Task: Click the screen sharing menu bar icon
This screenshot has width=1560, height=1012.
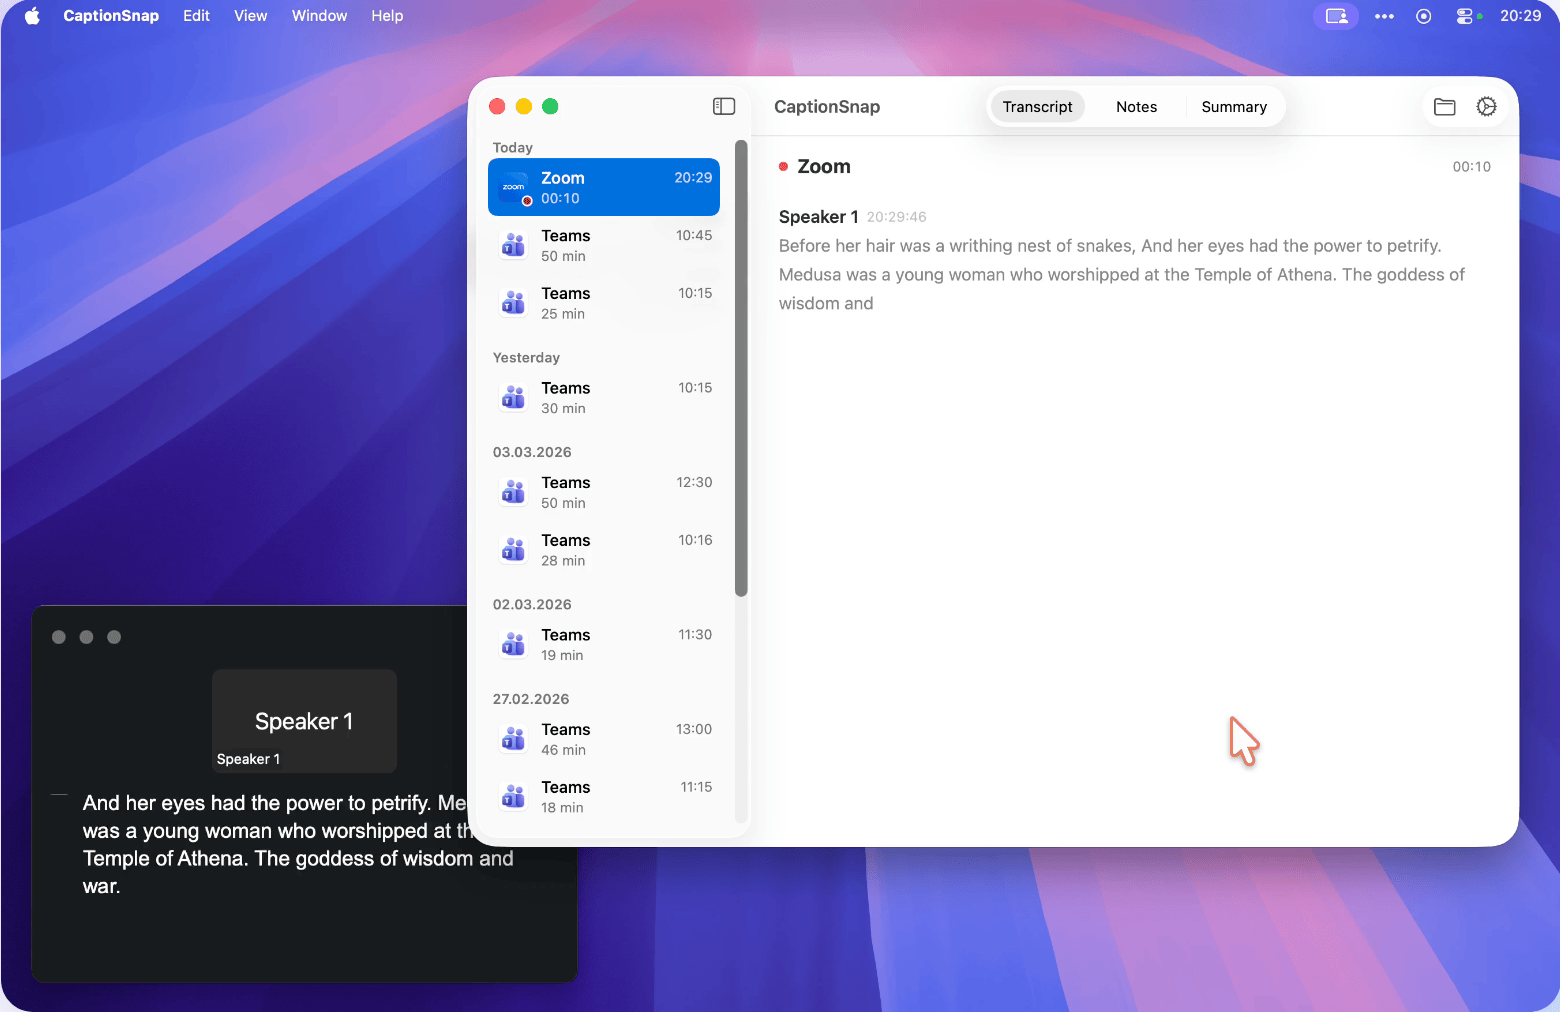Action: tap(1336, 16)
